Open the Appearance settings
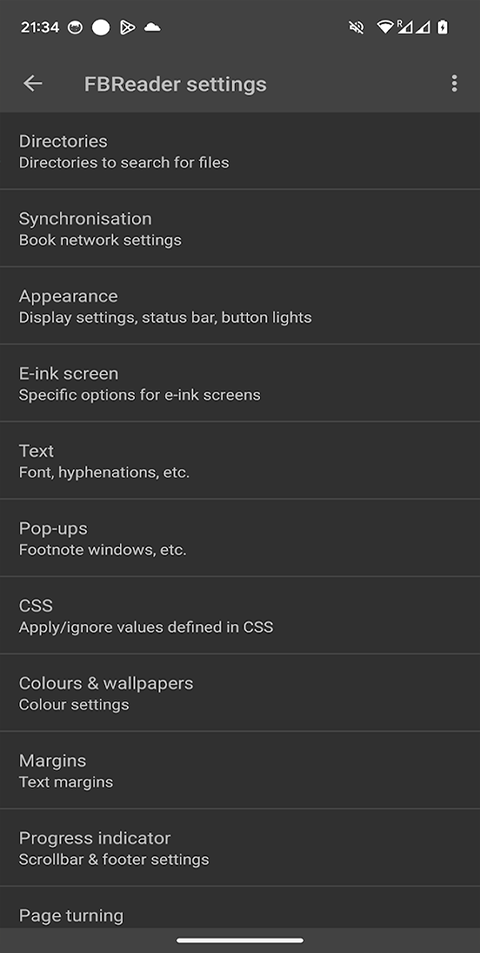The width and height of the screenshot is (480, 953). coord(240,306)
